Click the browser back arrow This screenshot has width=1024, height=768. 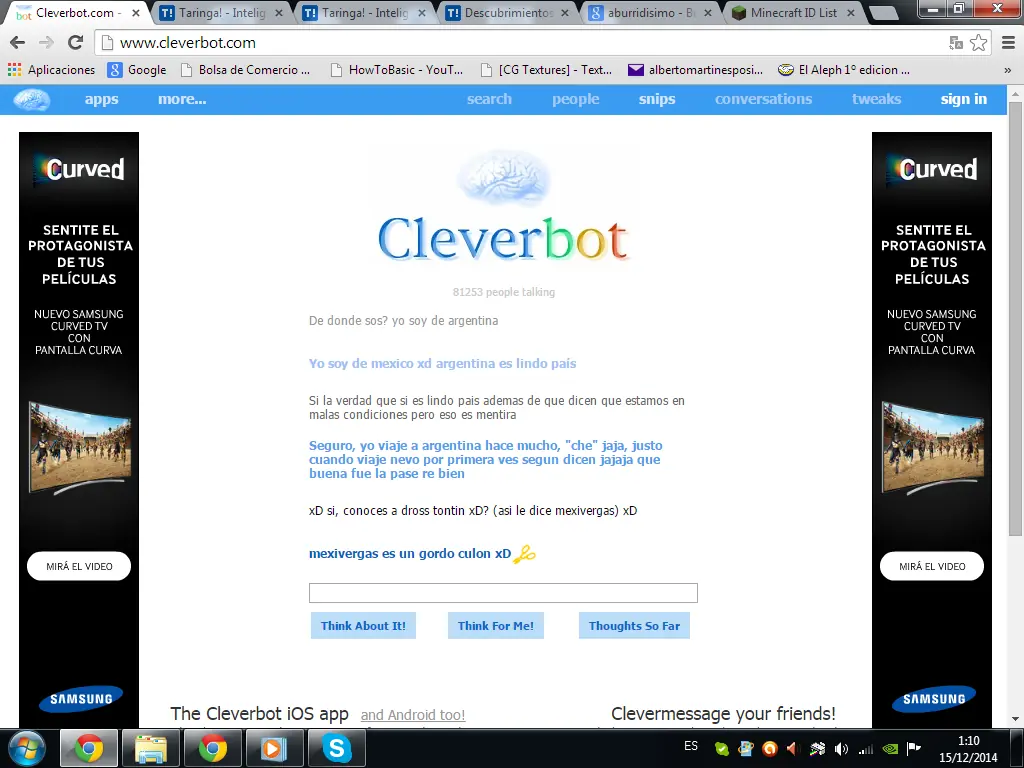[x=18, y=42]
